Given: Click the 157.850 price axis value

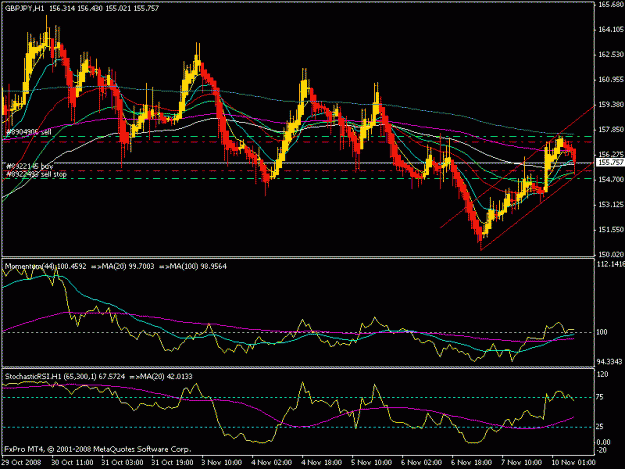Looking at the screenshot, I should click(611, 130).
